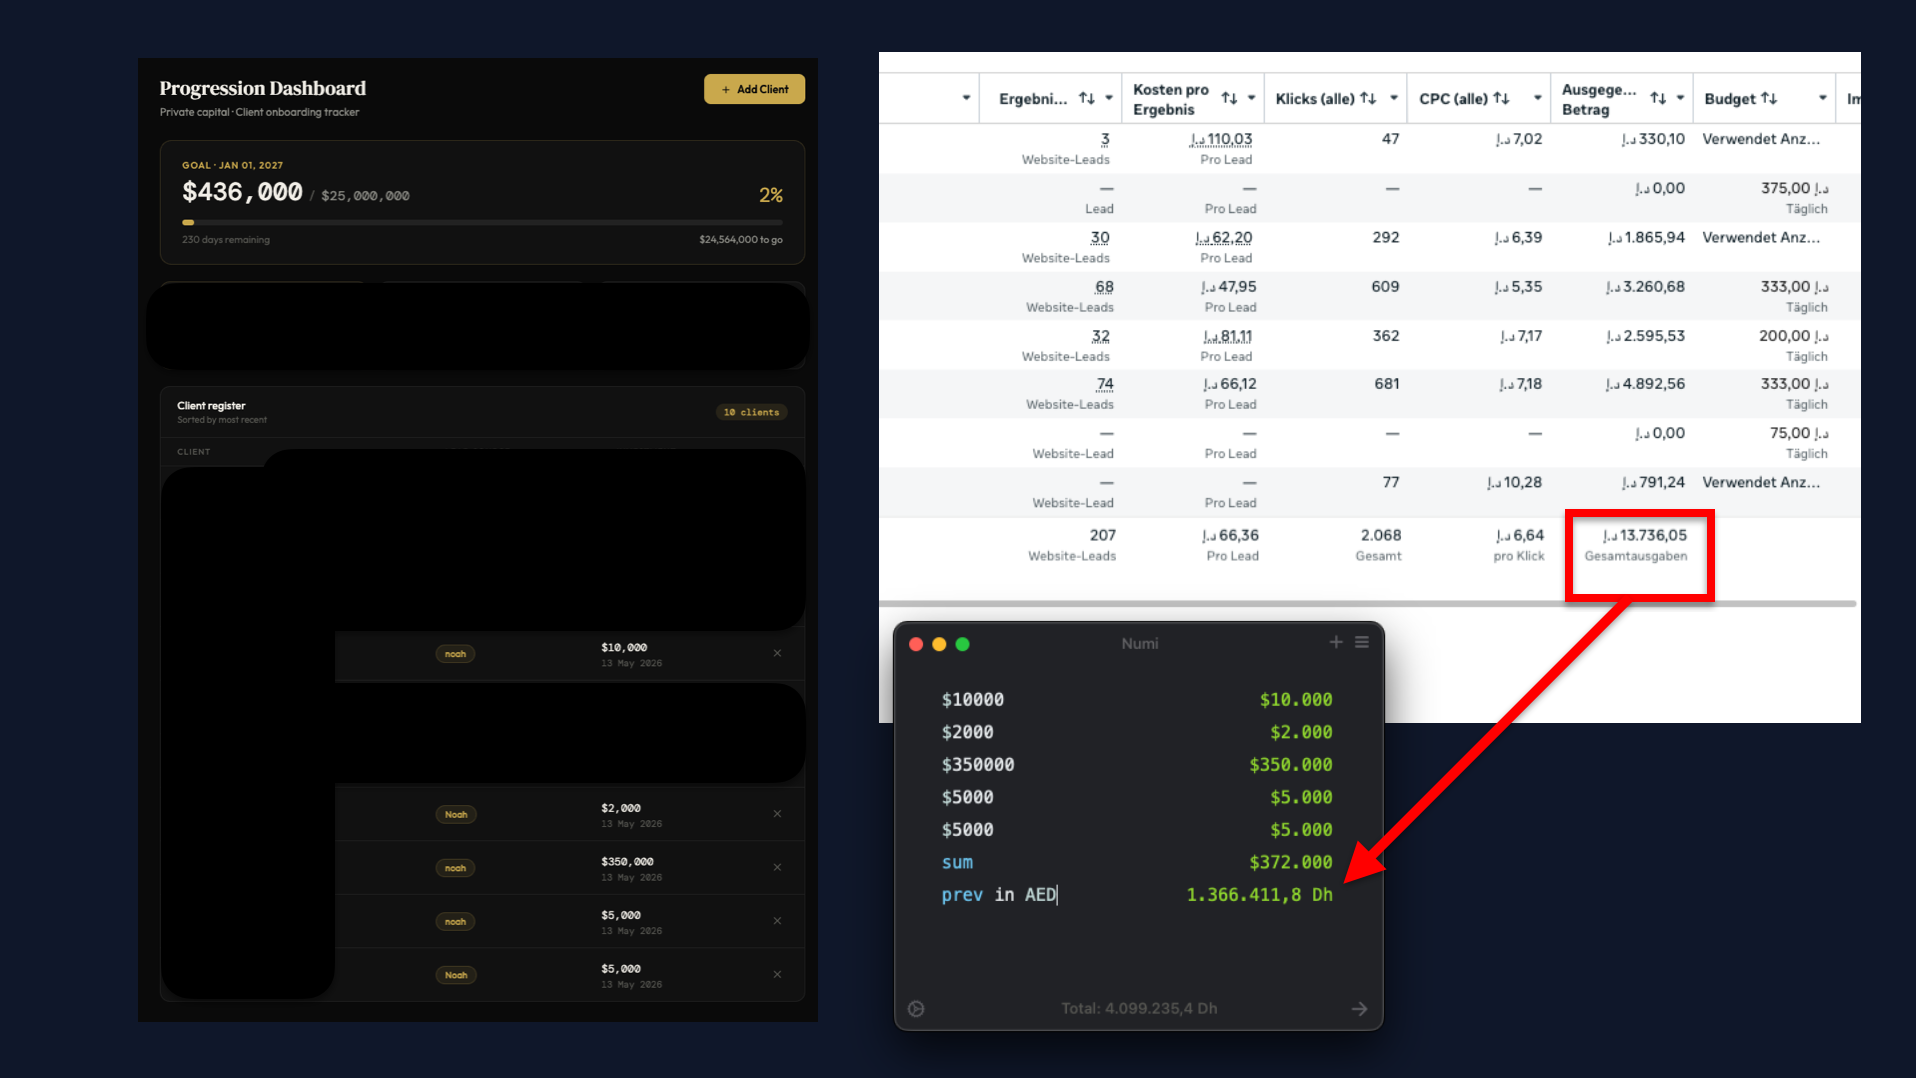Click the 4.892,56 spent amount cell
Viewport: 1916px width, 1078px height.
pyautogui.click(x=1645, y=384)
